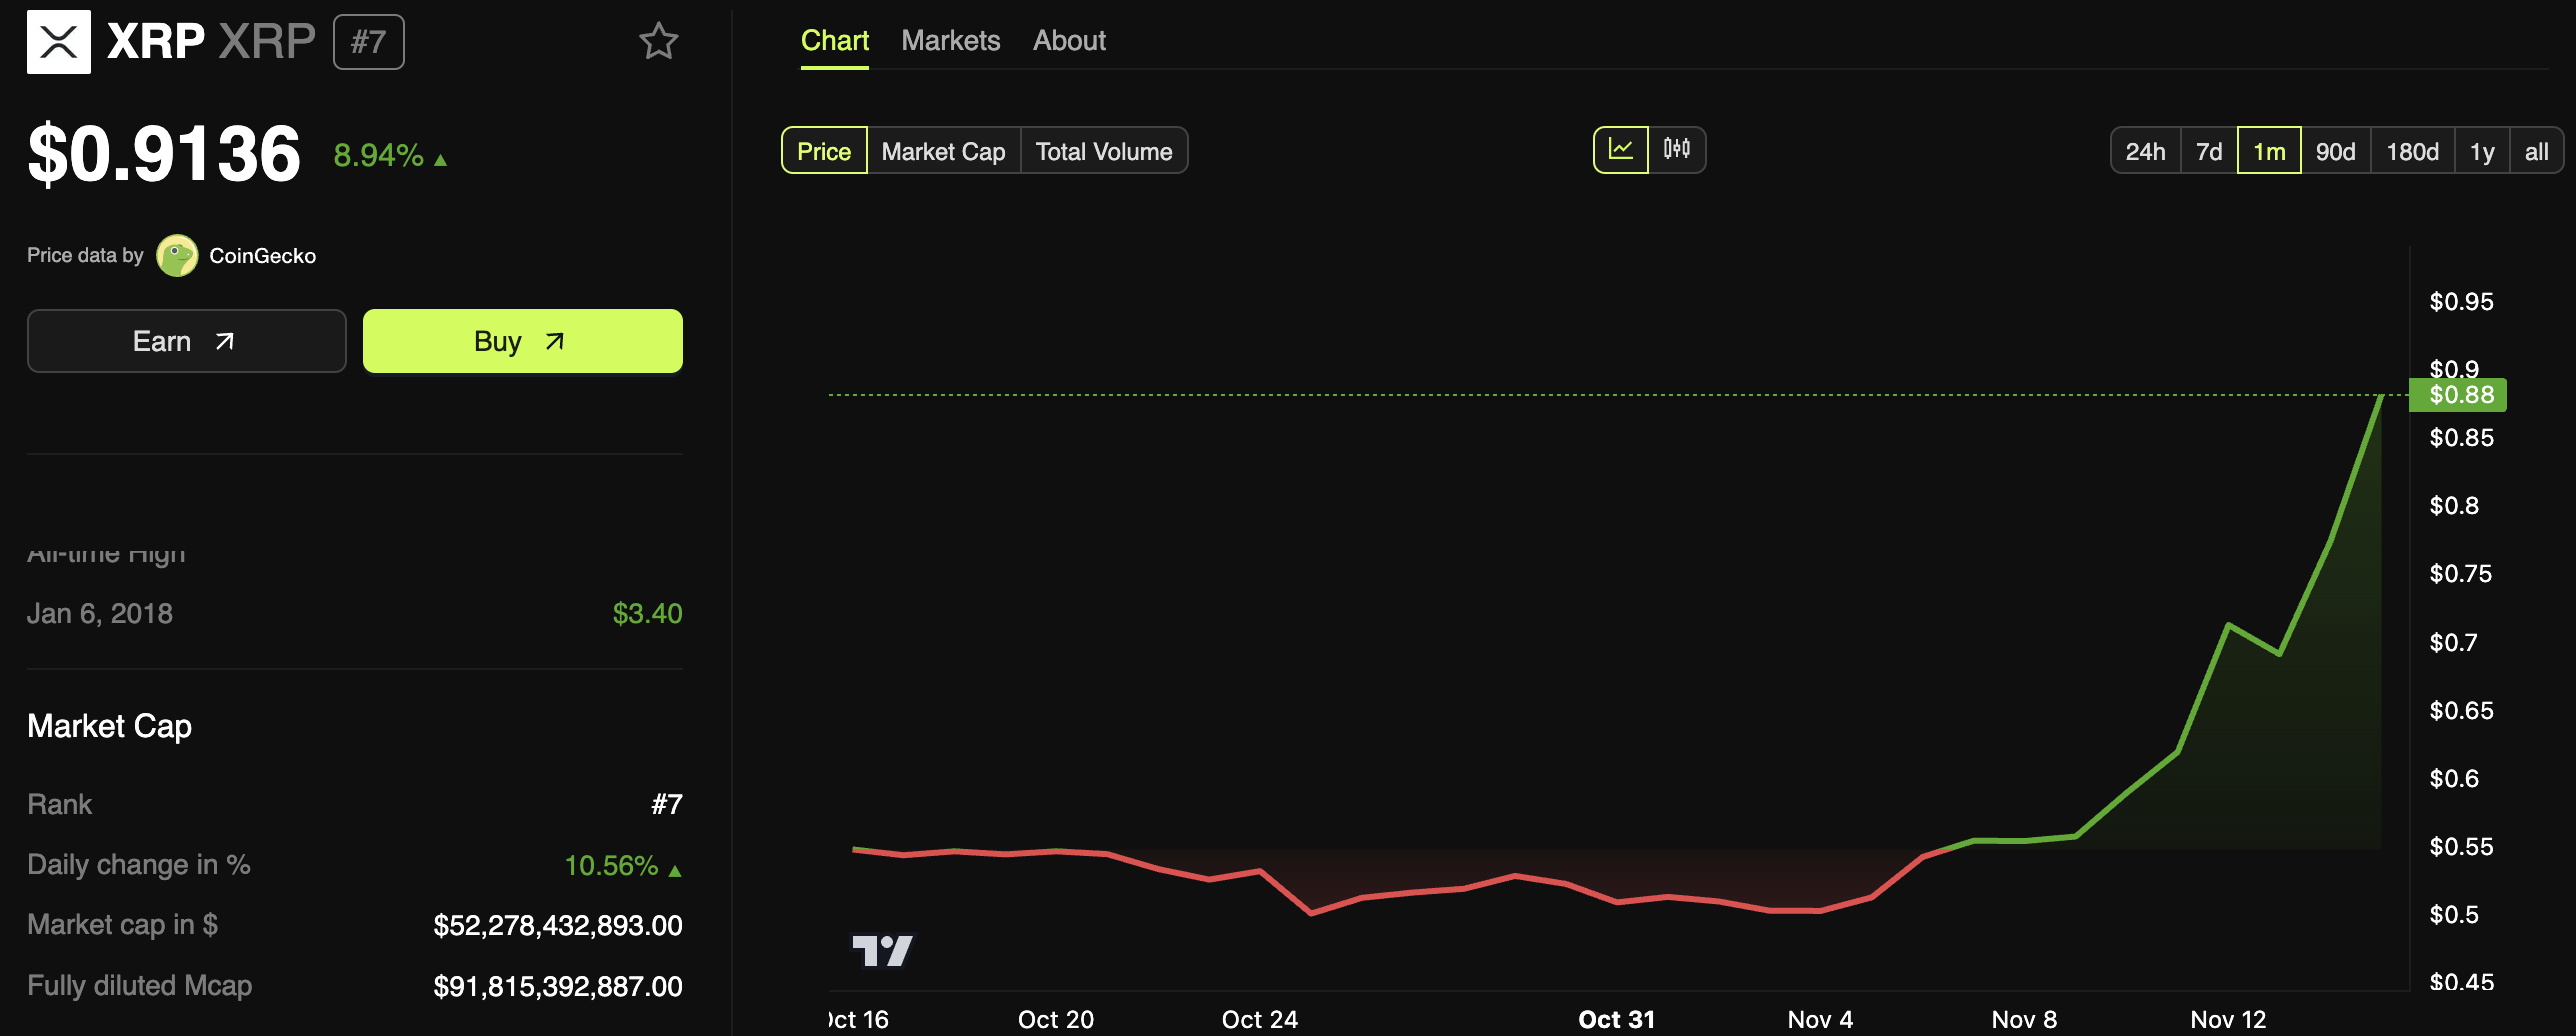Image resolution: width=2576 pixels, height=1036 pixels.
Task: Click the CoinGecko logo icon
Action: coord(177,255)
